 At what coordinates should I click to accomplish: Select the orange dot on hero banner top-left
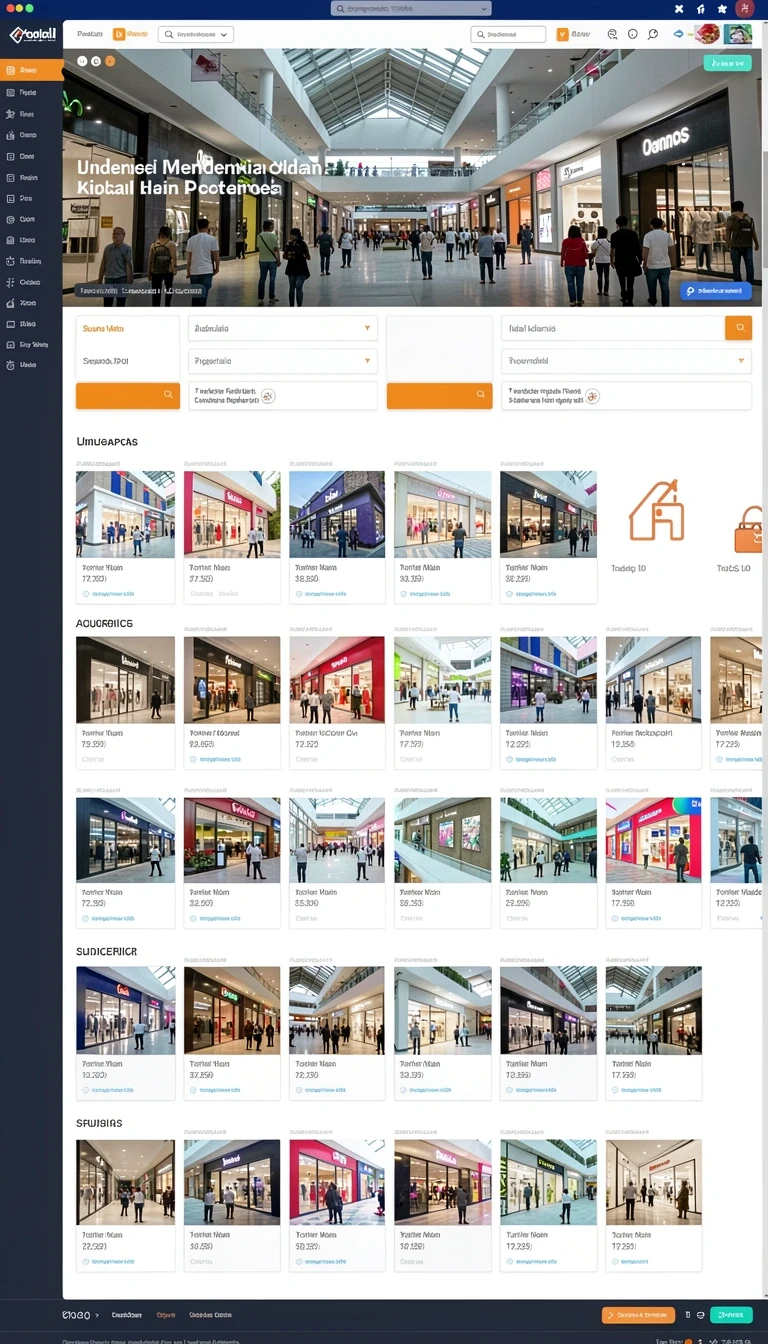[110, 61]
